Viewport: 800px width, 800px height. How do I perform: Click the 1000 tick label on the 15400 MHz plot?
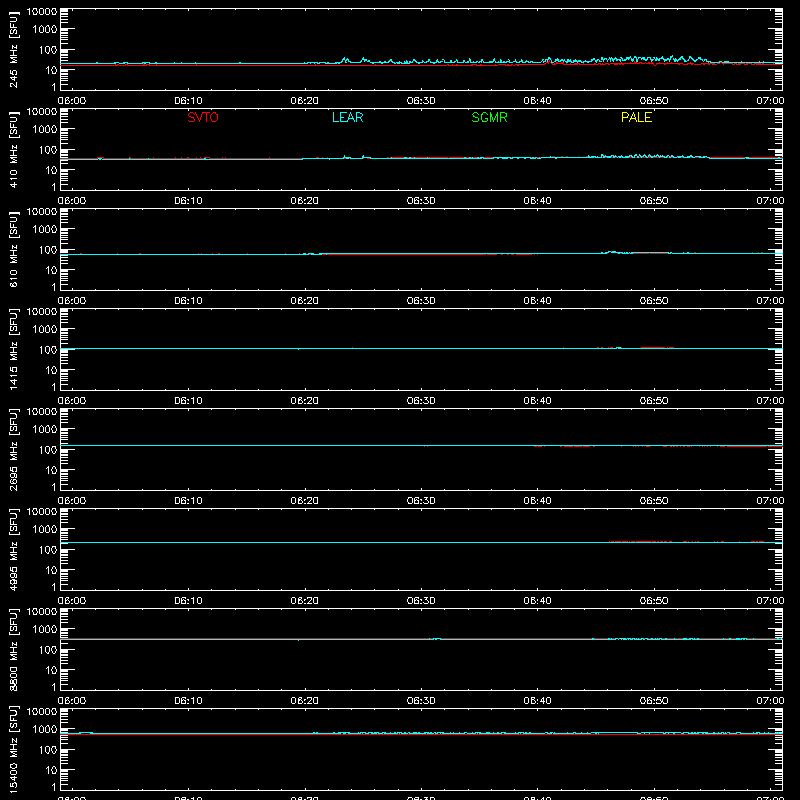pos(45,729)
